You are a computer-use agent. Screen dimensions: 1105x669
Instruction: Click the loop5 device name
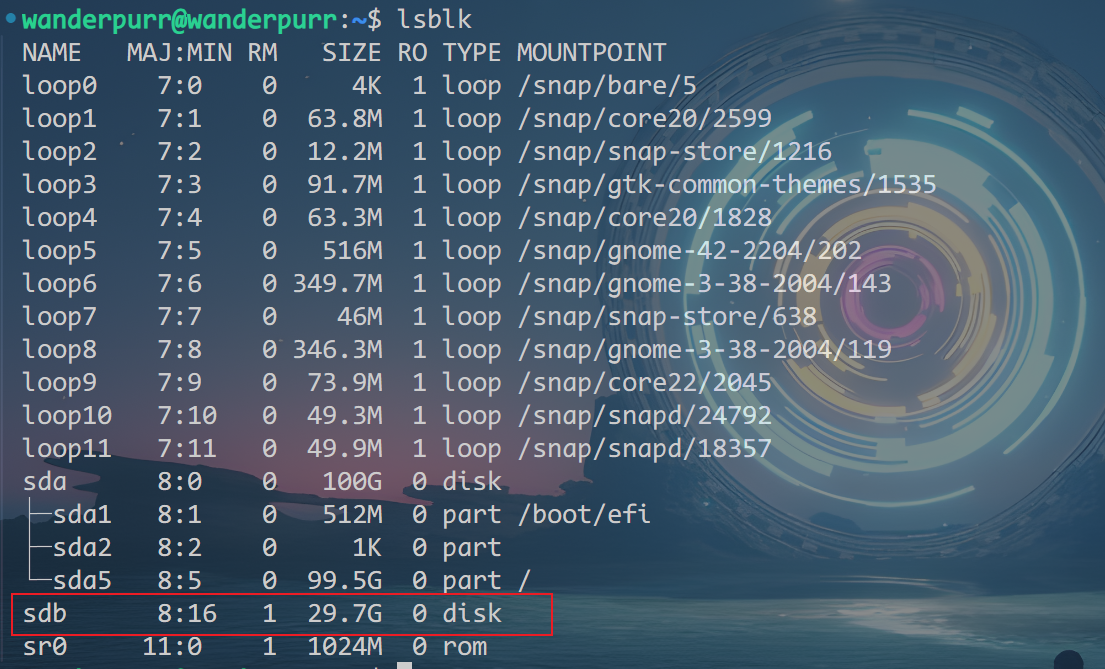point(60,251)
